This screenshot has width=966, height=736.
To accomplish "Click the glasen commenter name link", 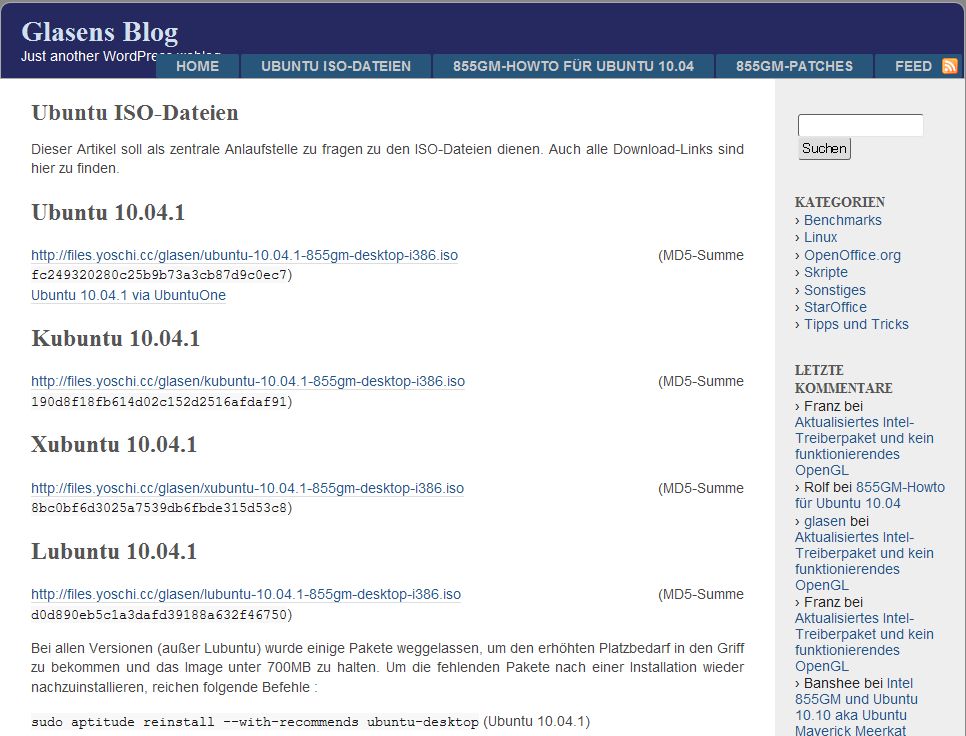I will click(x=824, y=521).
